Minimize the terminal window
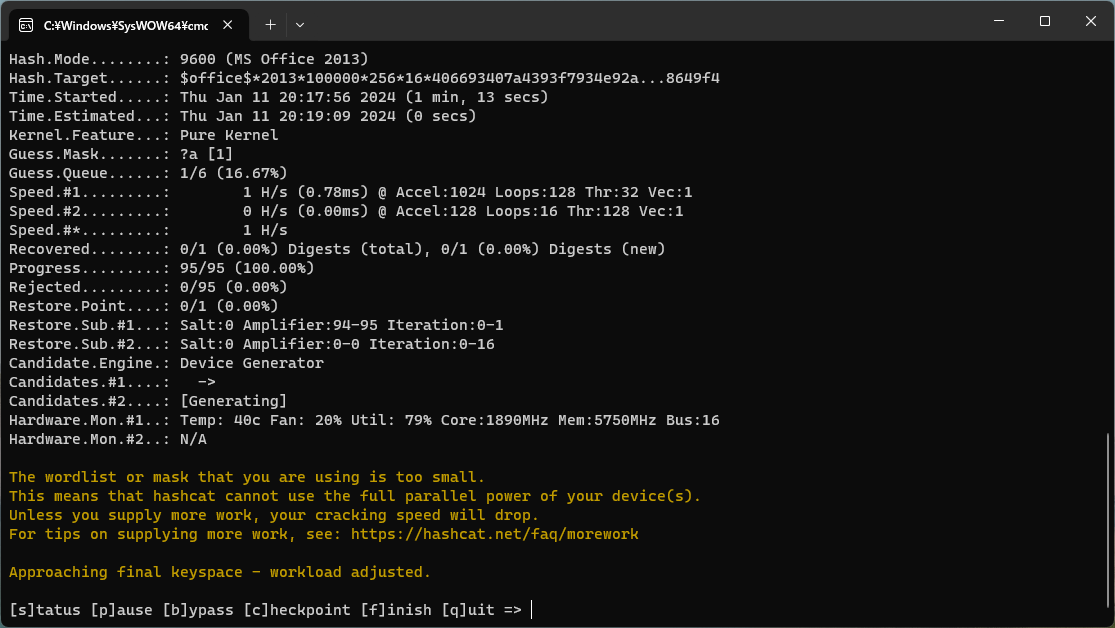 999,21
